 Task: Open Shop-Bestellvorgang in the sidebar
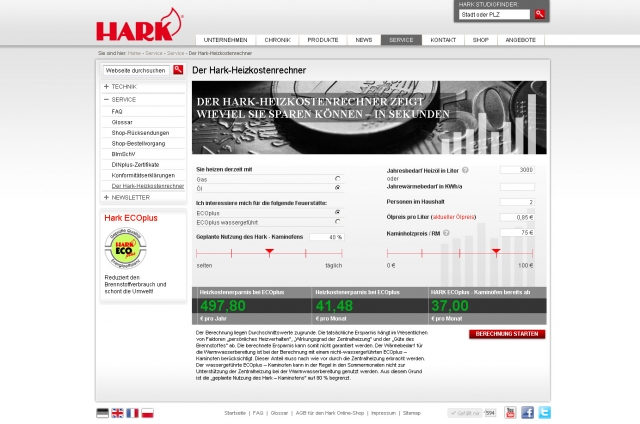coord(138,143)
